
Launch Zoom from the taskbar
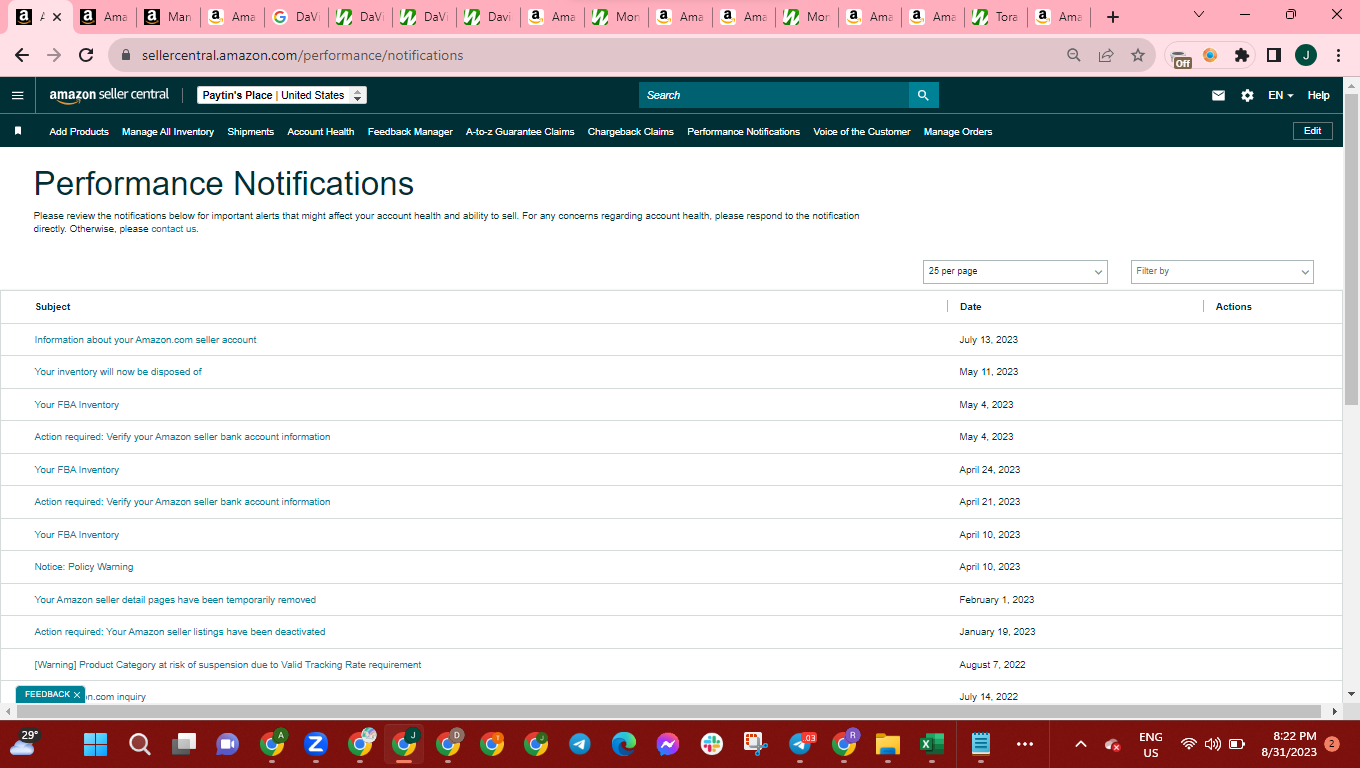click(316, 744)
